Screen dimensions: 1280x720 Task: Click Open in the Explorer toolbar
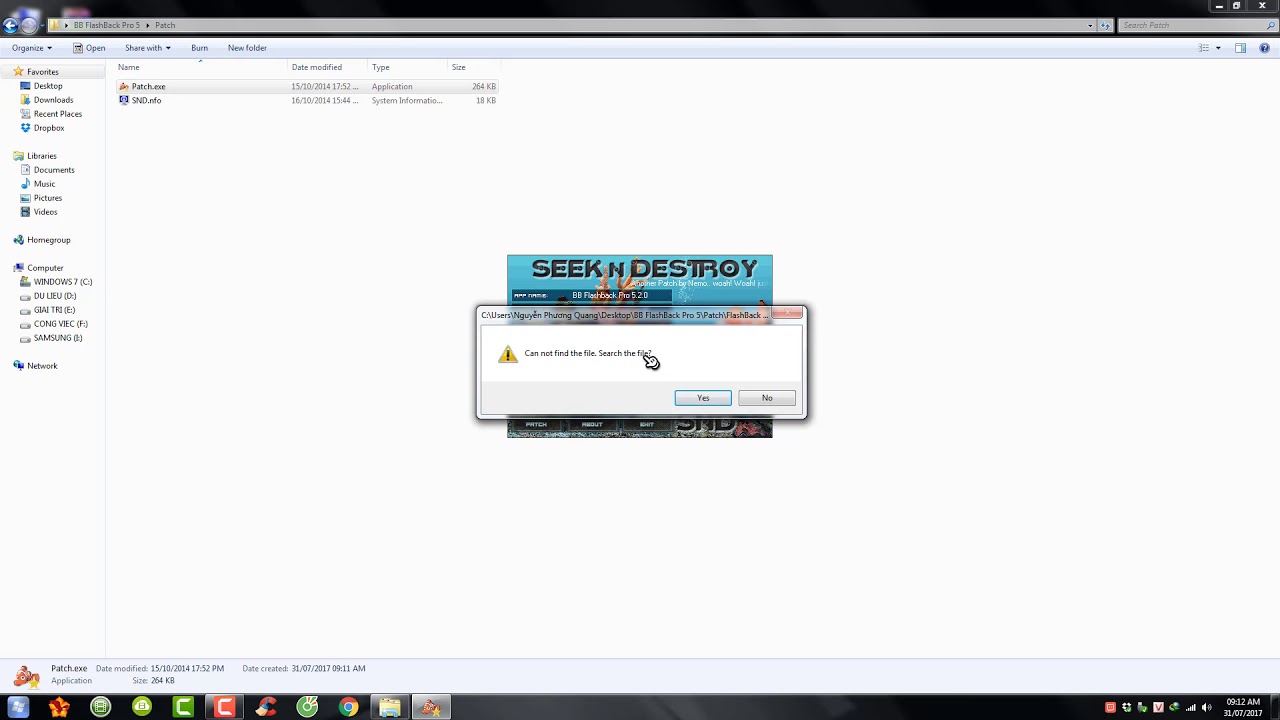click(x=89, y=48)
